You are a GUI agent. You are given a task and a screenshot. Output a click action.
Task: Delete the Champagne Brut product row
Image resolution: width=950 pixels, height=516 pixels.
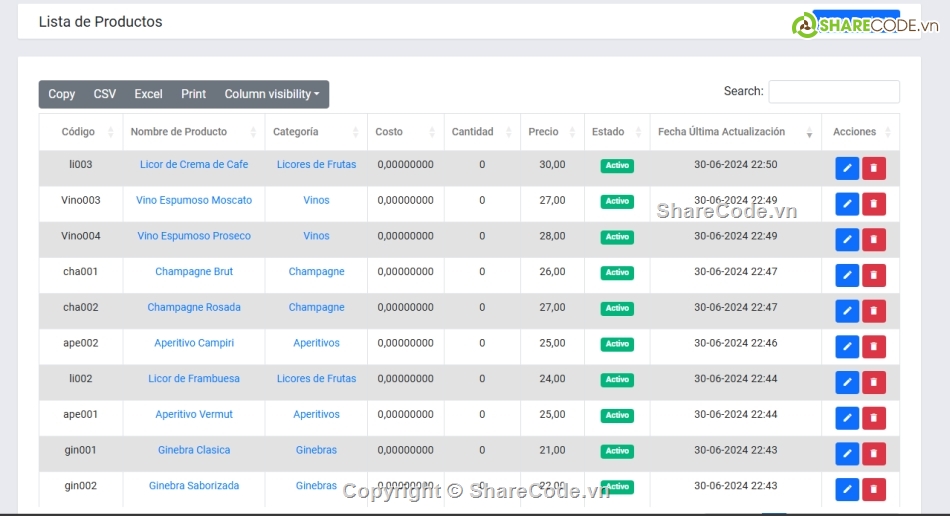tap(874, 275)
